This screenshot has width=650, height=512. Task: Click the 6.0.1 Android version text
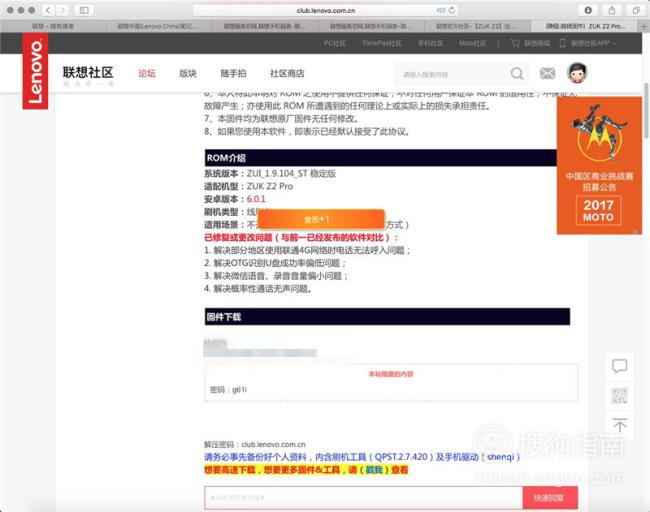click(x=256, y=199)
